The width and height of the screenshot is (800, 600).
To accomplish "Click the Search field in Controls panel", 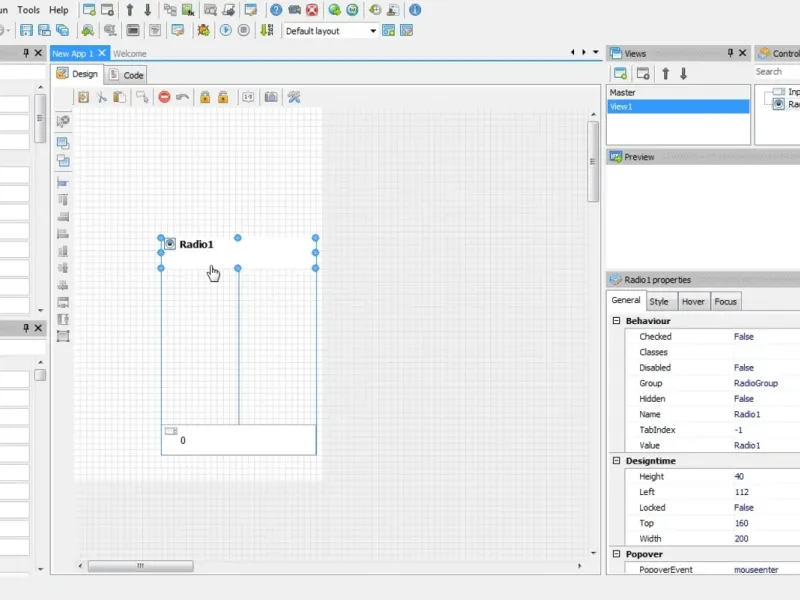I will click(x=776, y=72).
